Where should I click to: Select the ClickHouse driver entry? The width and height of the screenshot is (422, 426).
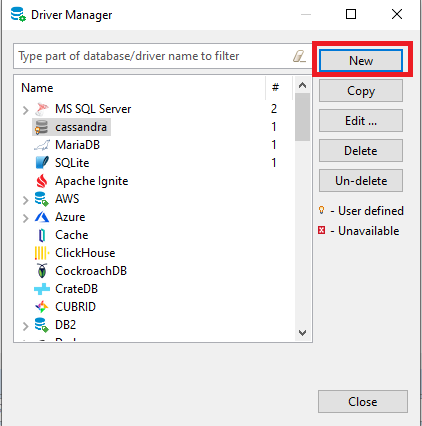coord(85,253)
